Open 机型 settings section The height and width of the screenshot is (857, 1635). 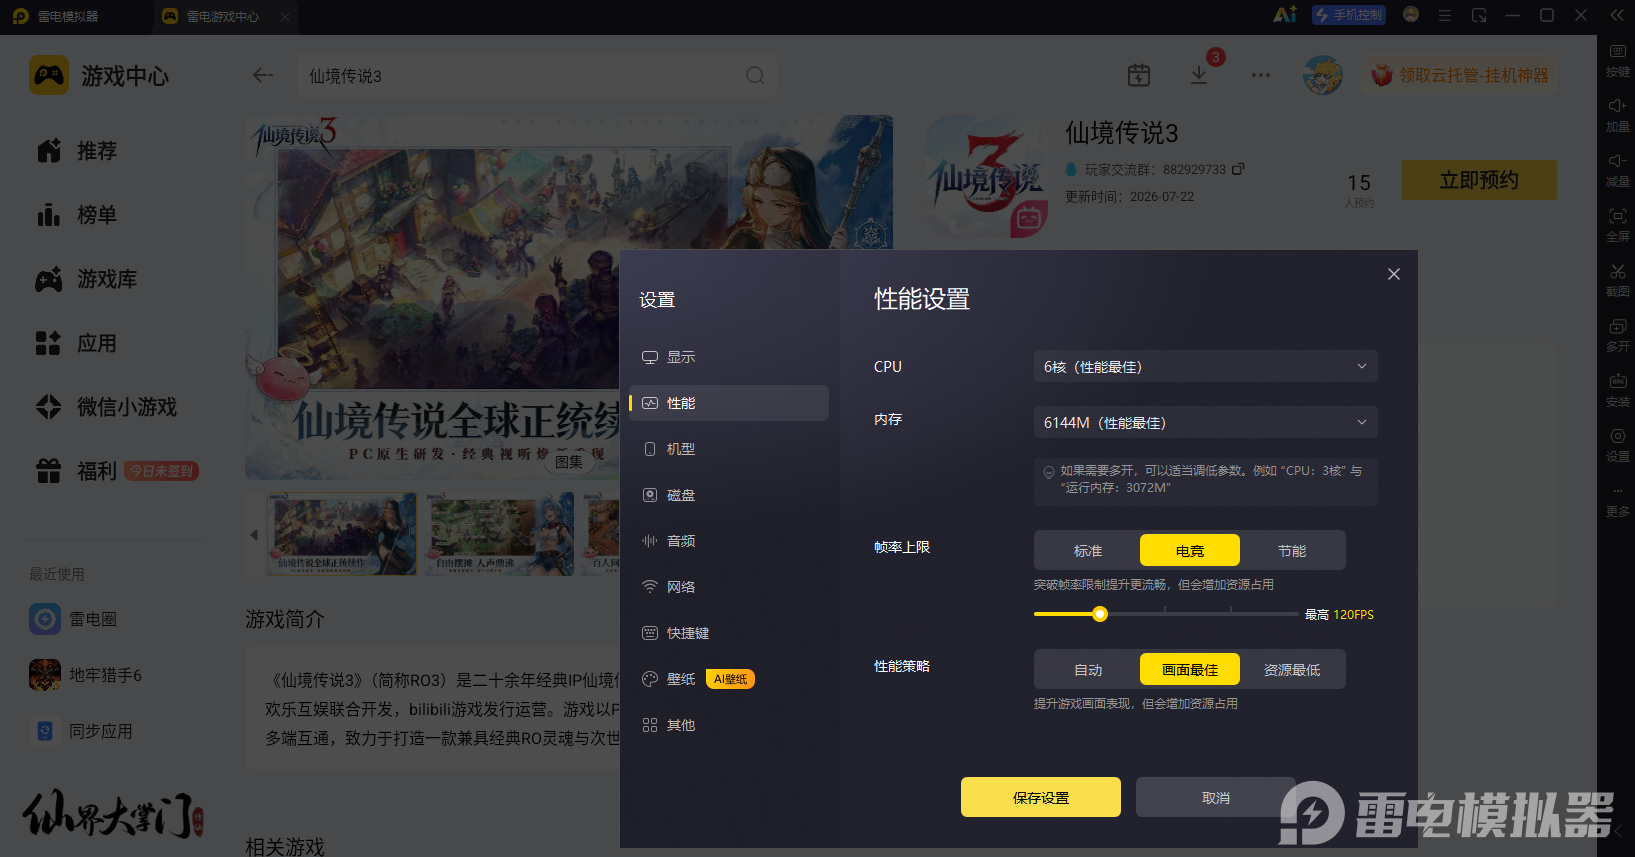729,449
